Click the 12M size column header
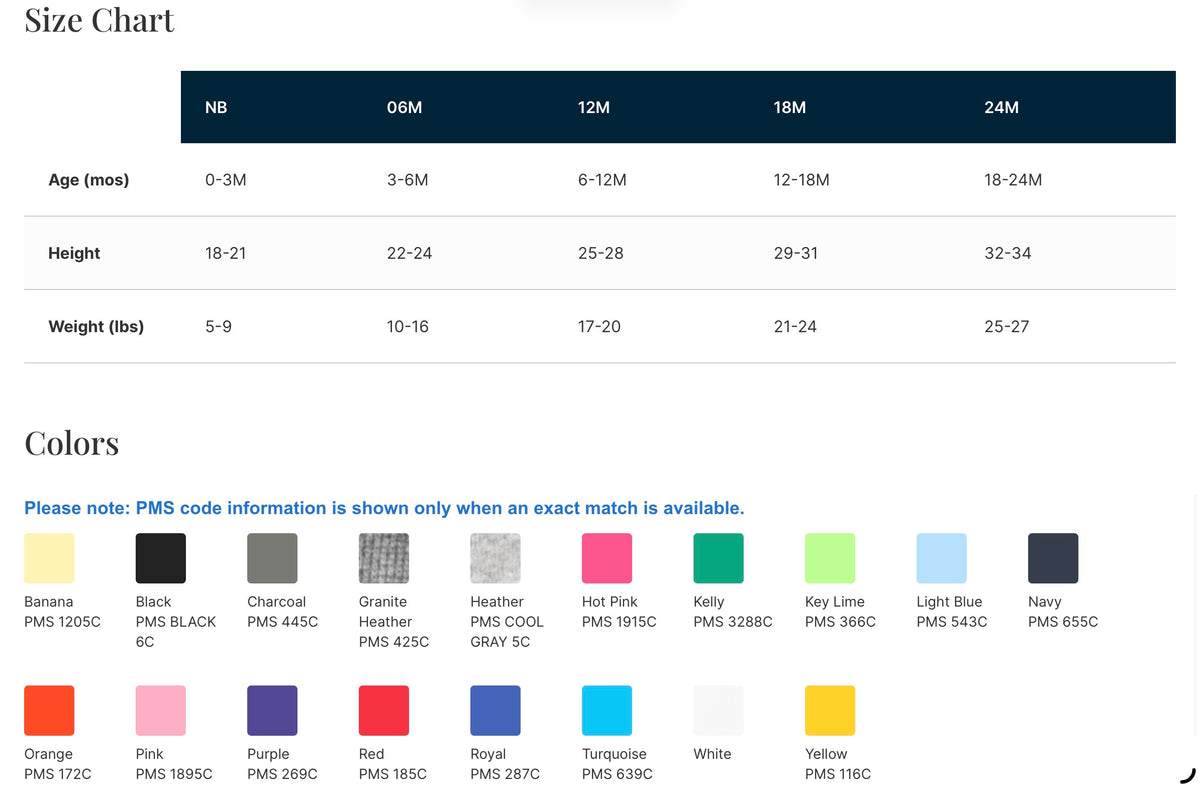This screenshot has width=1200, height=788. (x=594, y=107)
